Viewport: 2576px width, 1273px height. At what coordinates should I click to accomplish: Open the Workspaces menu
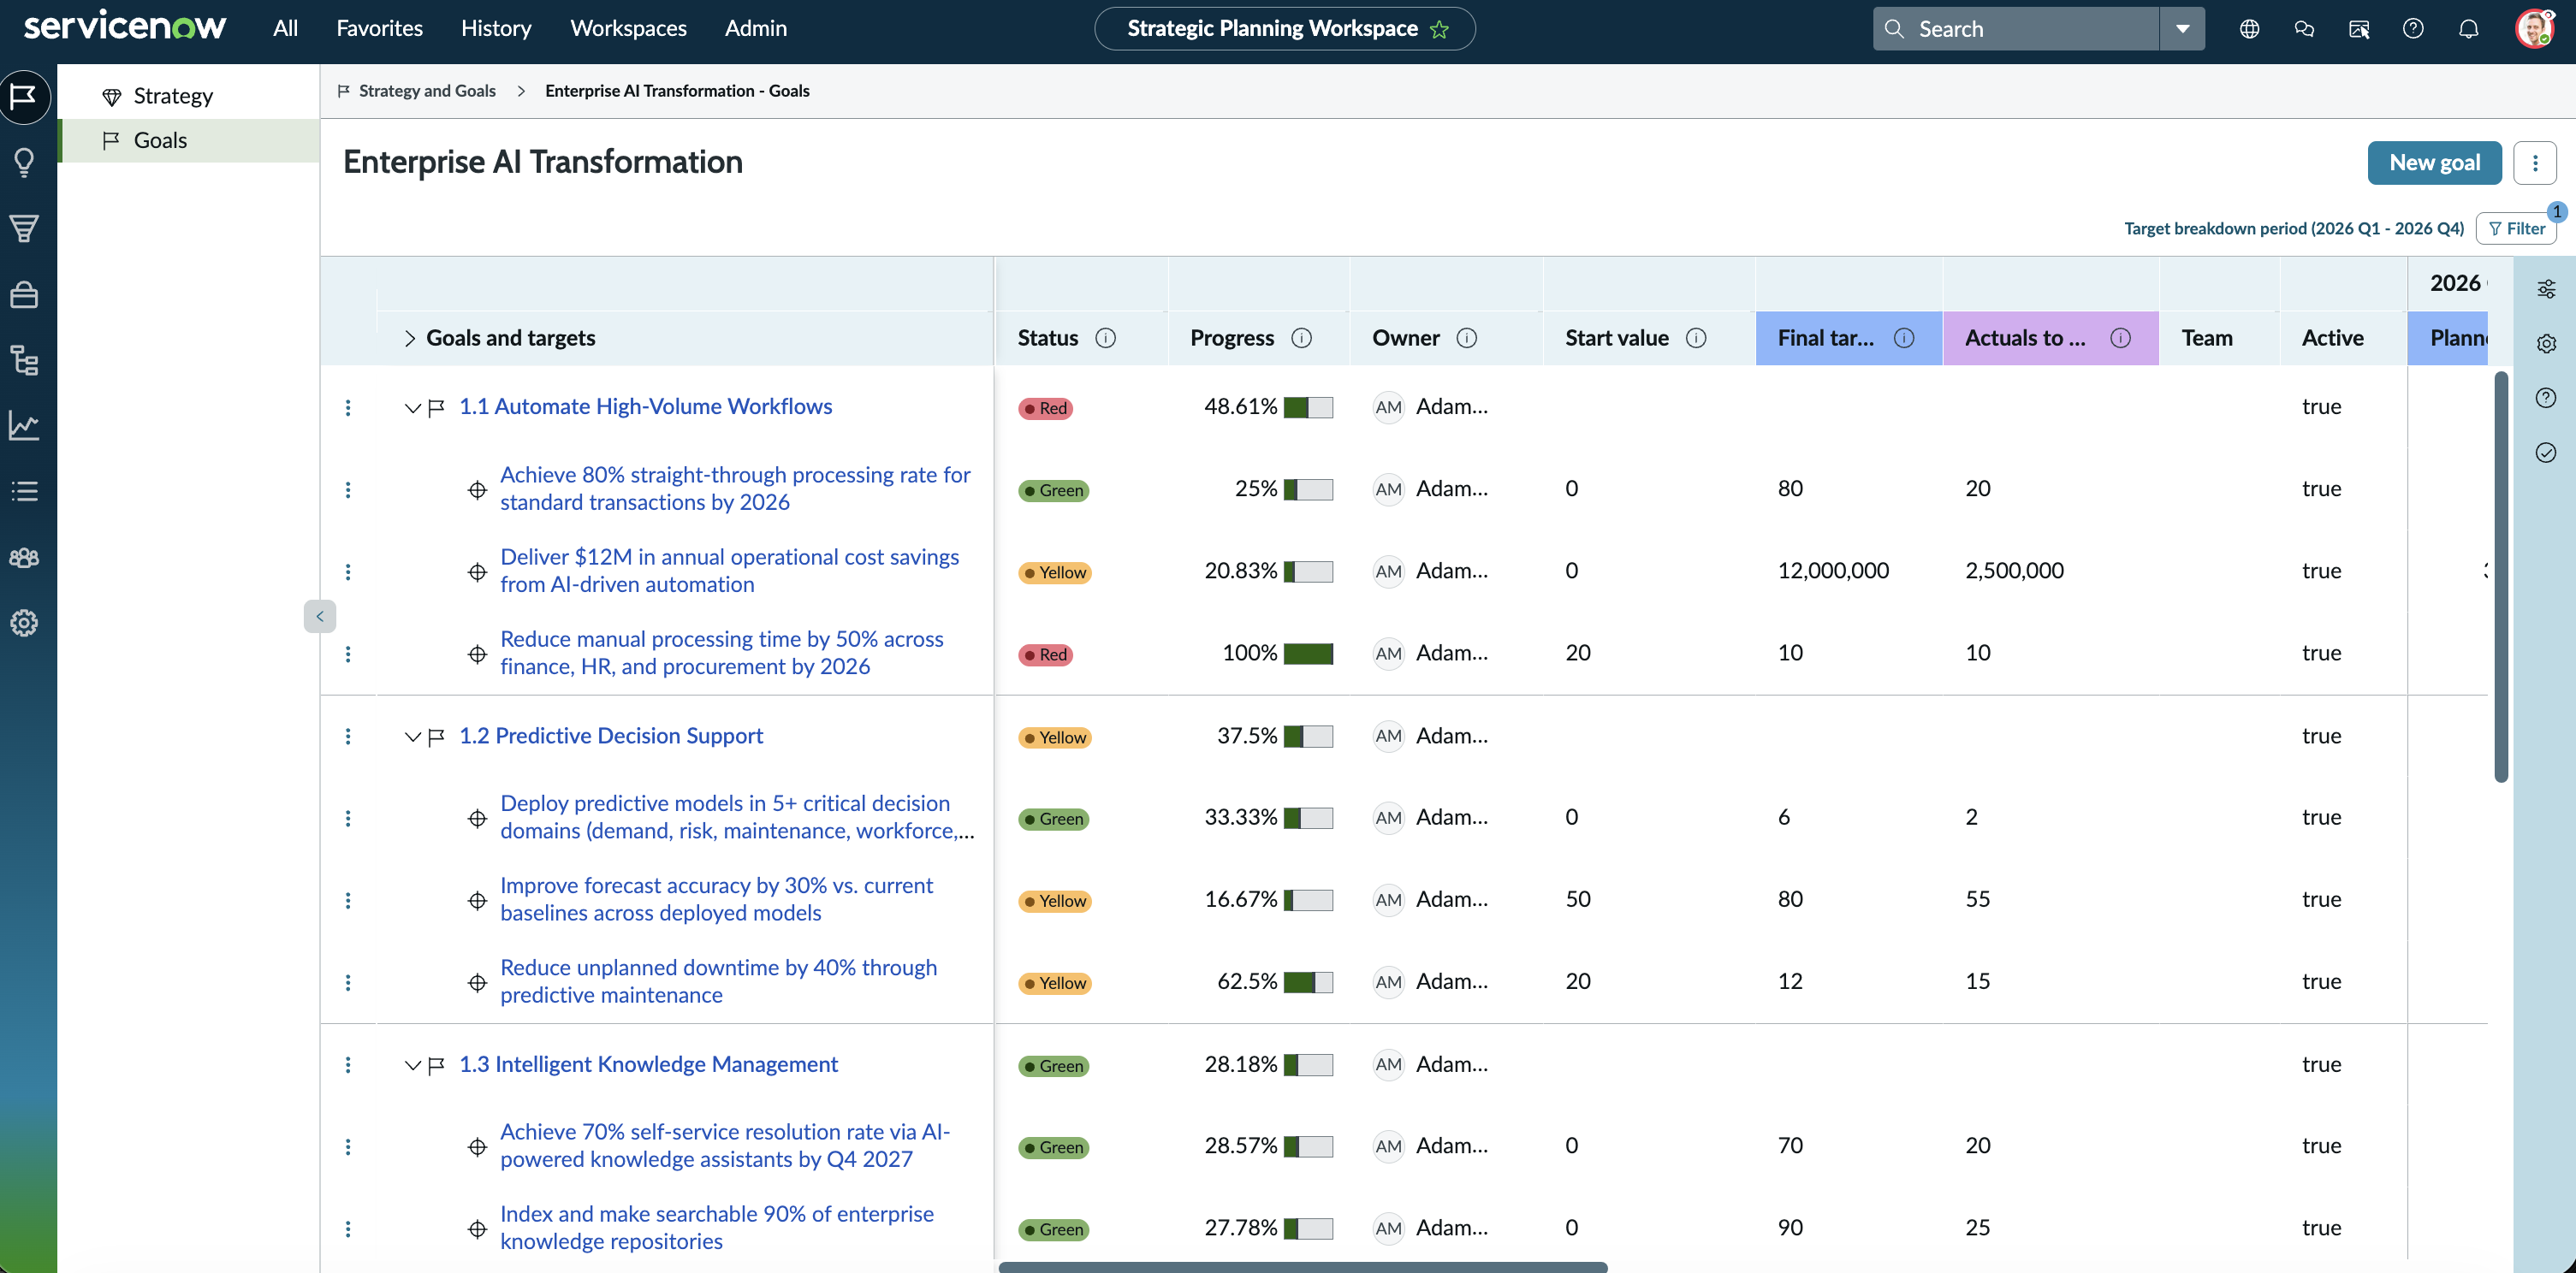tap(628, 28)
